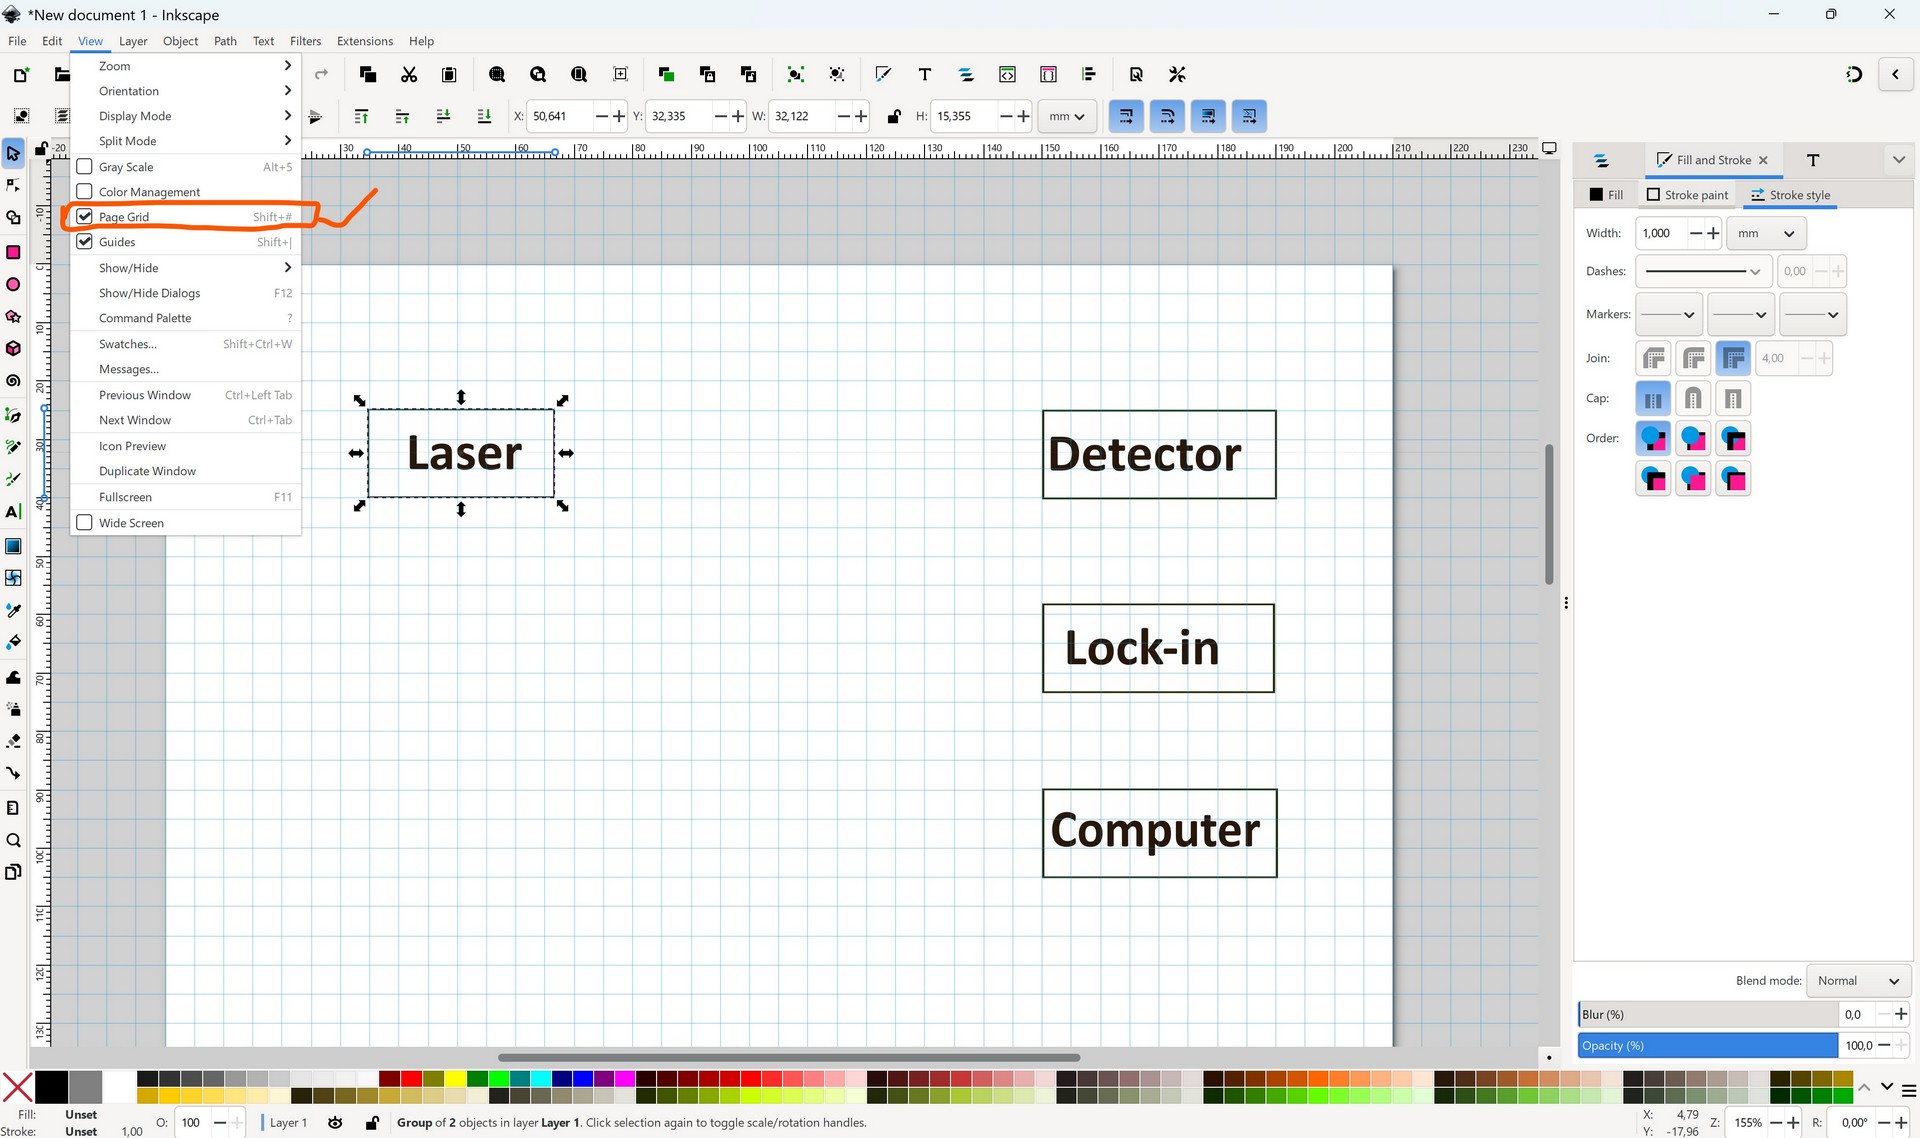1920x1138 pixels.
Task: Select round cap stroke style
Action: tap(1693, 399)
